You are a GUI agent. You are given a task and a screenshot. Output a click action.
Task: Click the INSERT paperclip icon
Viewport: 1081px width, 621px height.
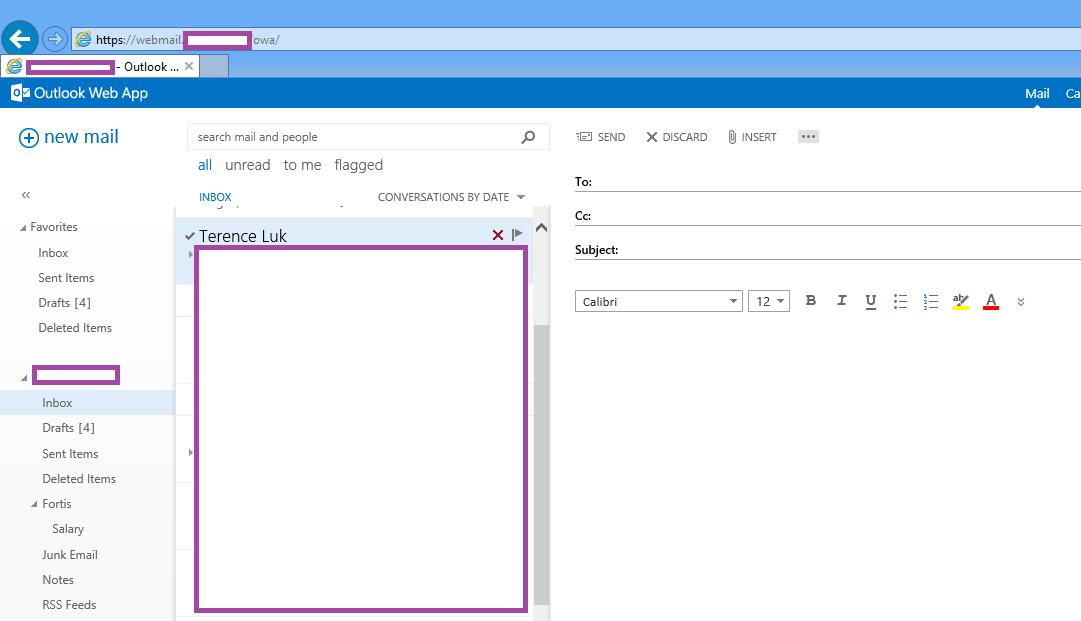732,137
